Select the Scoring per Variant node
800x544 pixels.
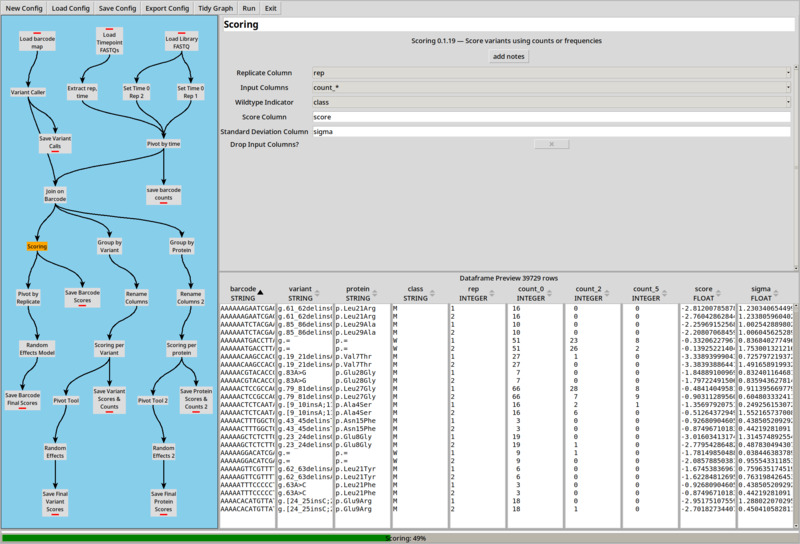pos(109,349)
